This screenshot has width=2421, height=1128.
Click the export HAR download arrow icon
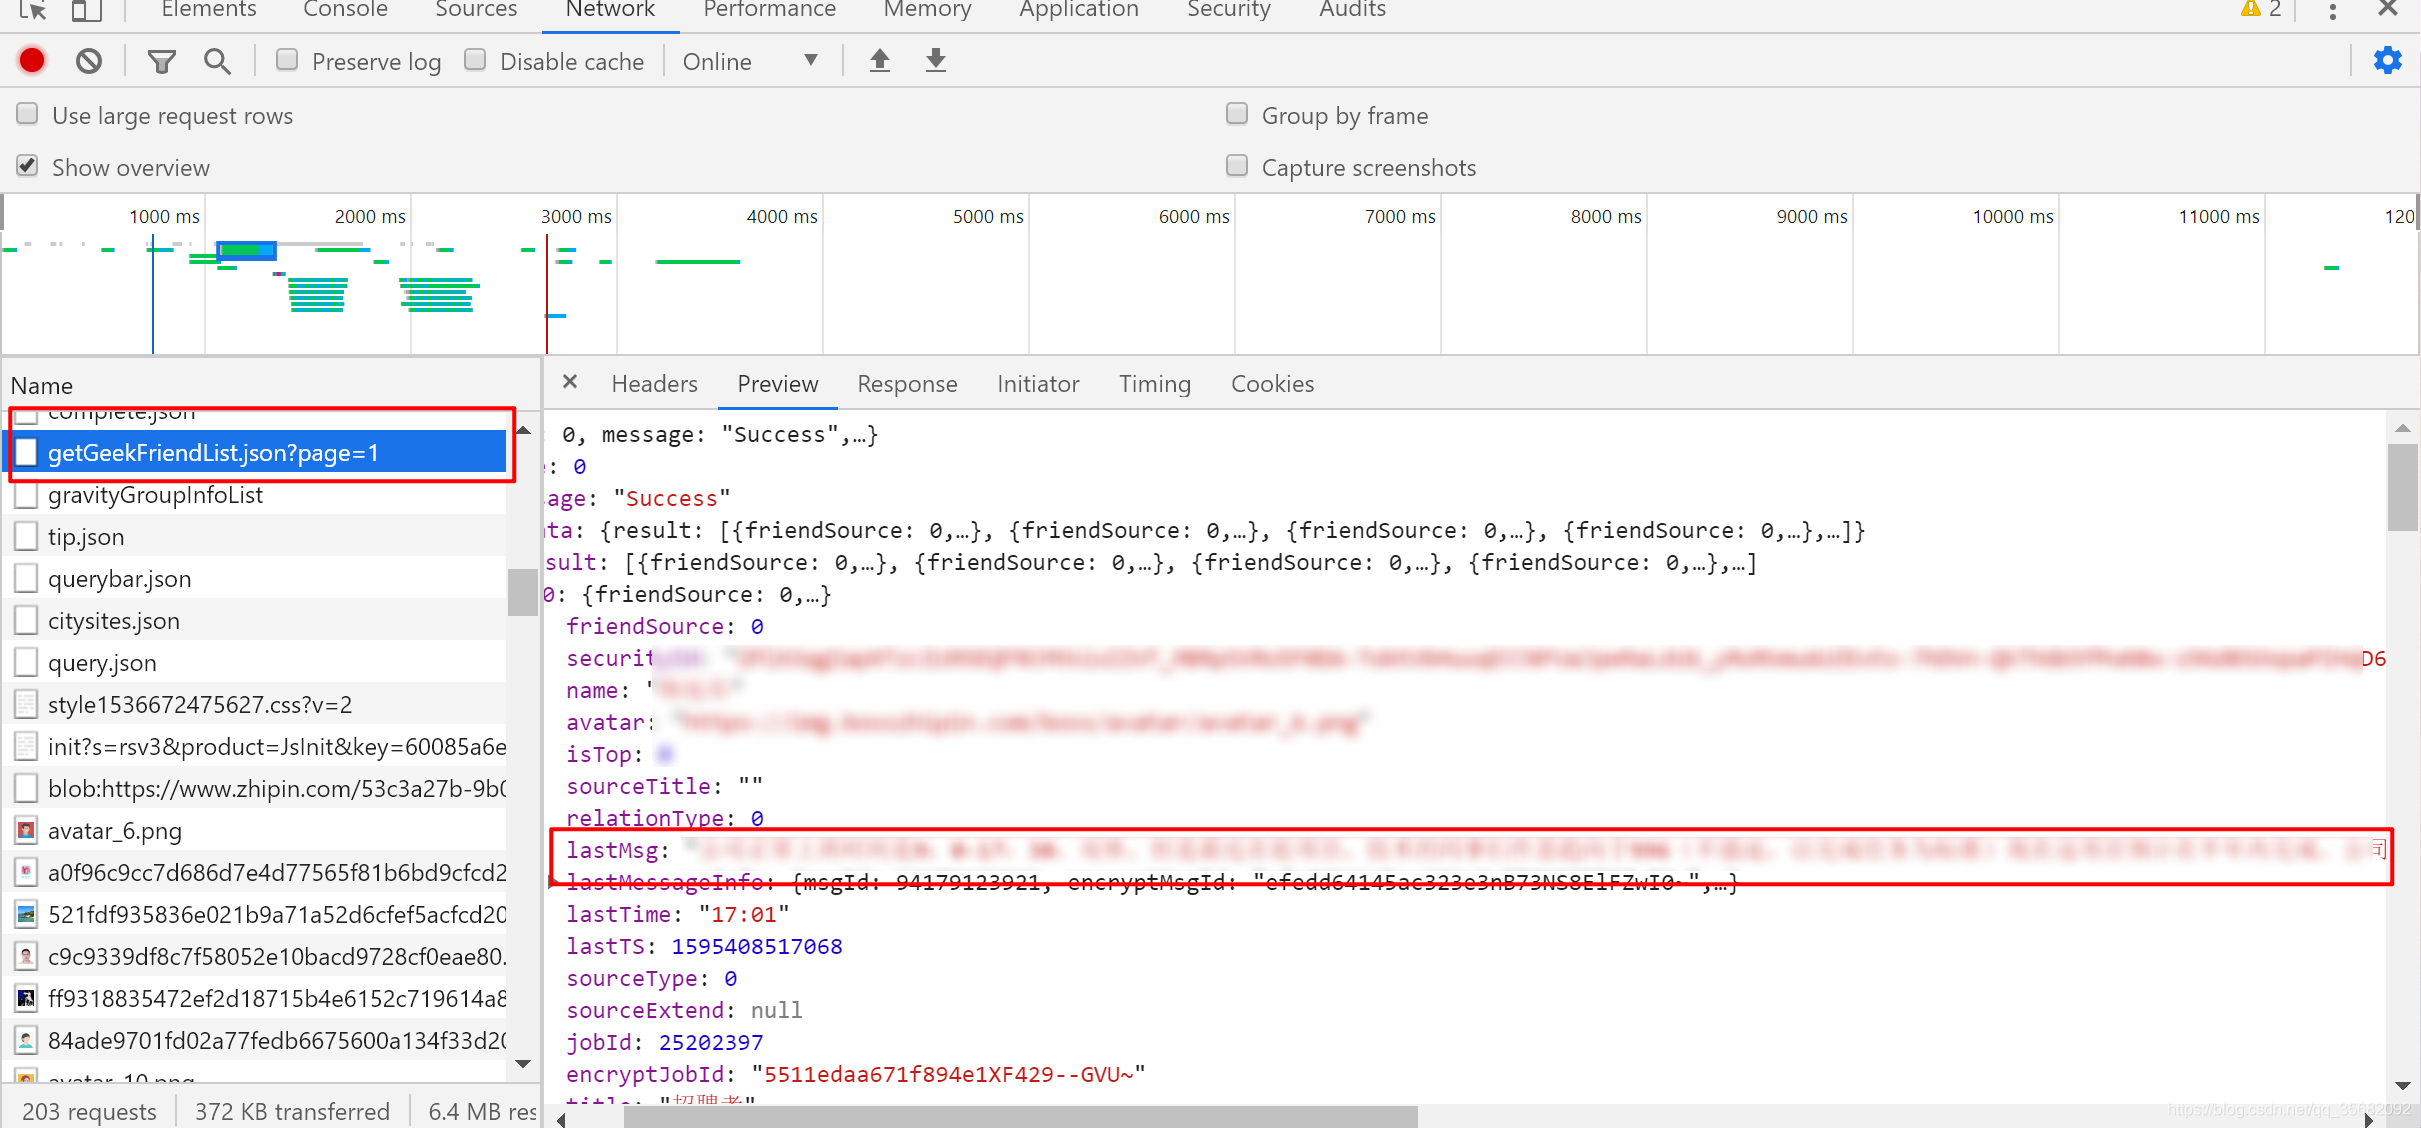(935, 61)
